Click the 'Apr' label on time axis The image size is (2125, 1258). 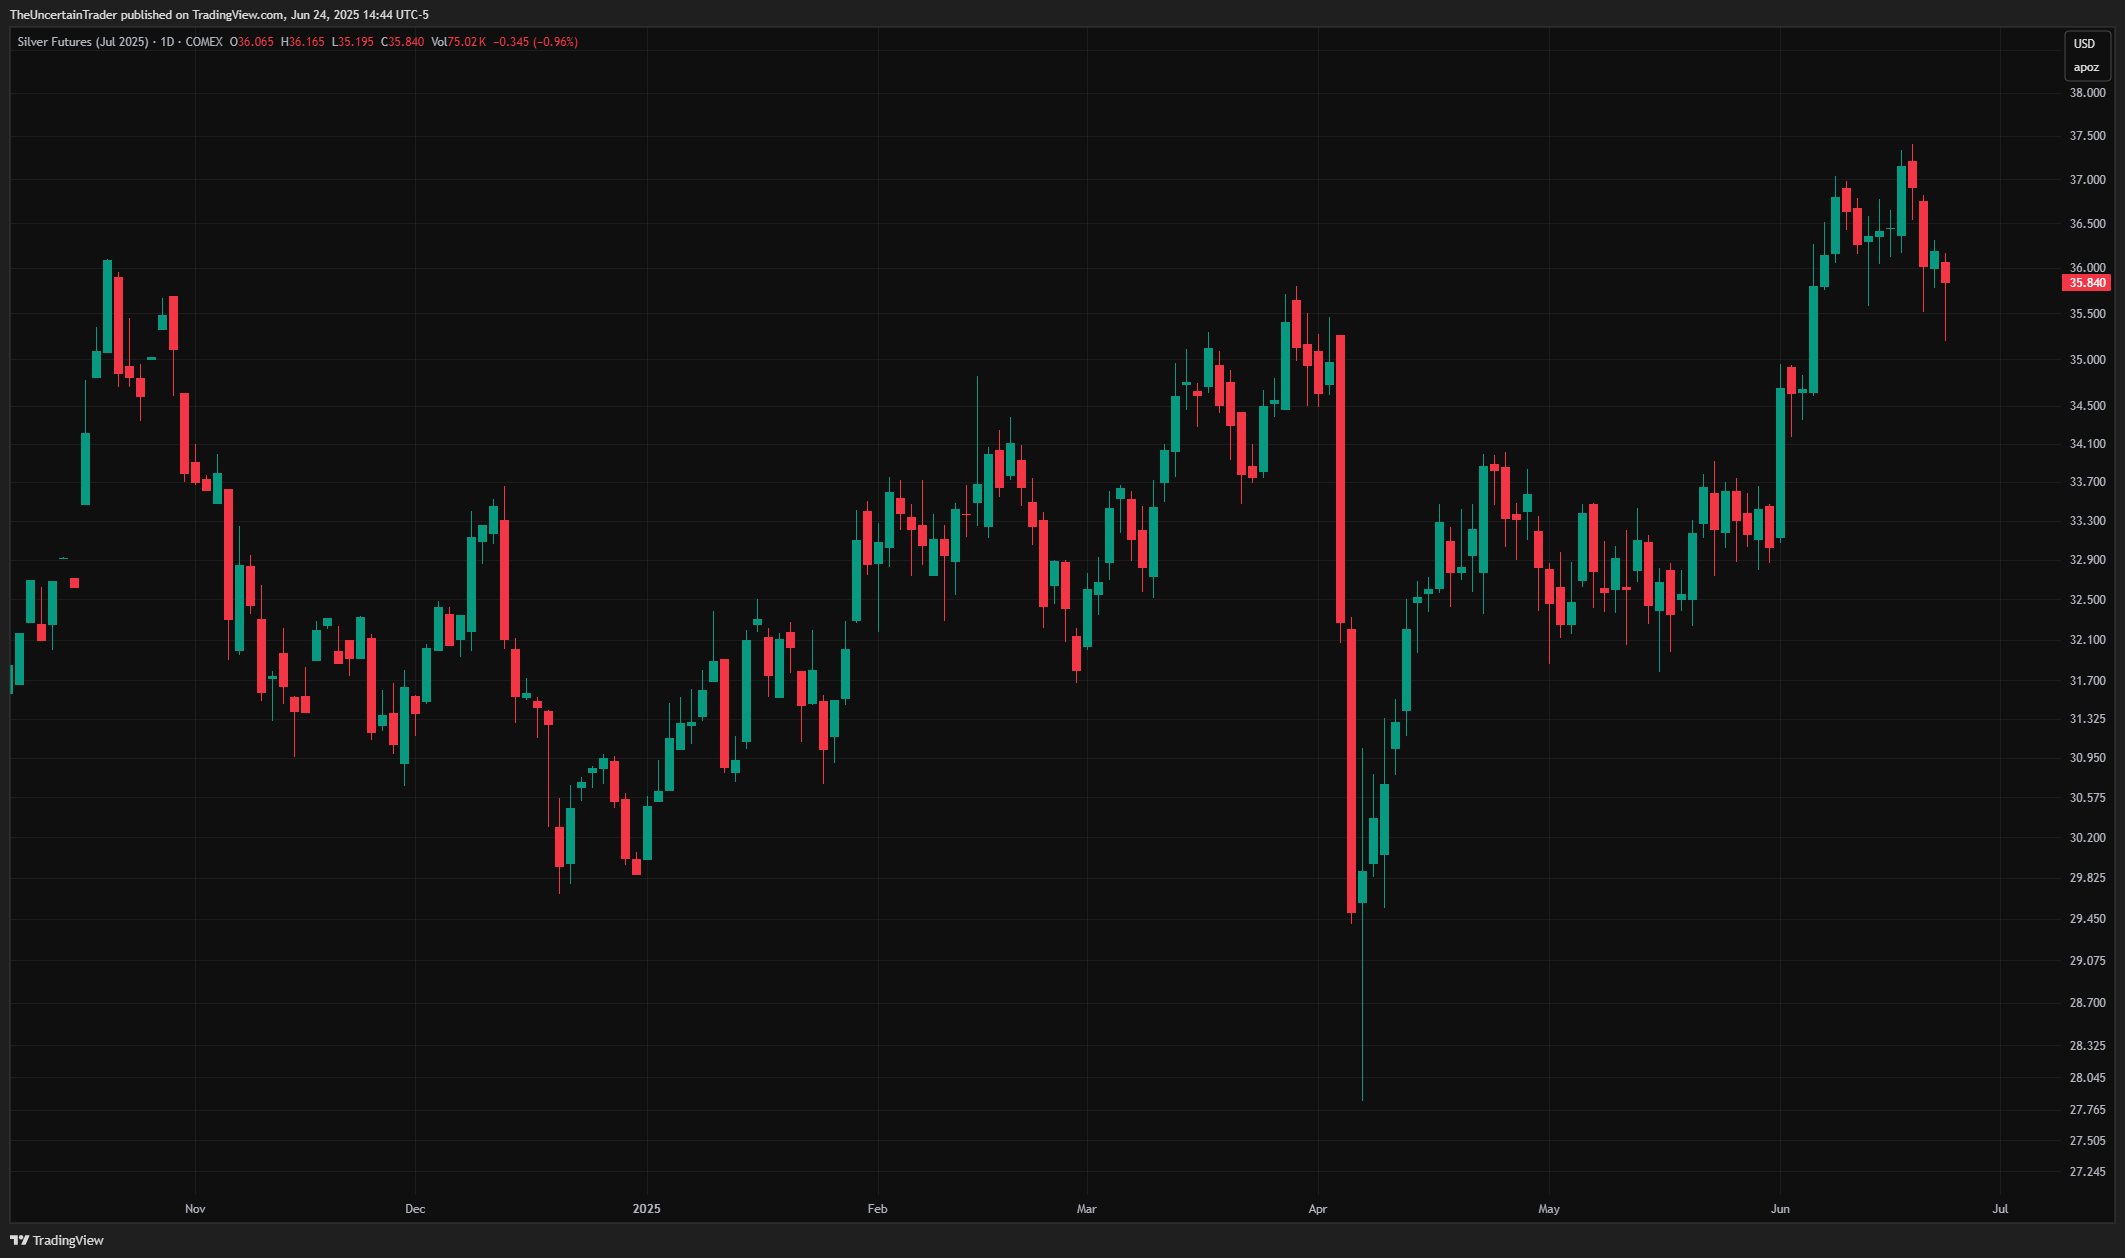(1318, 1209)
